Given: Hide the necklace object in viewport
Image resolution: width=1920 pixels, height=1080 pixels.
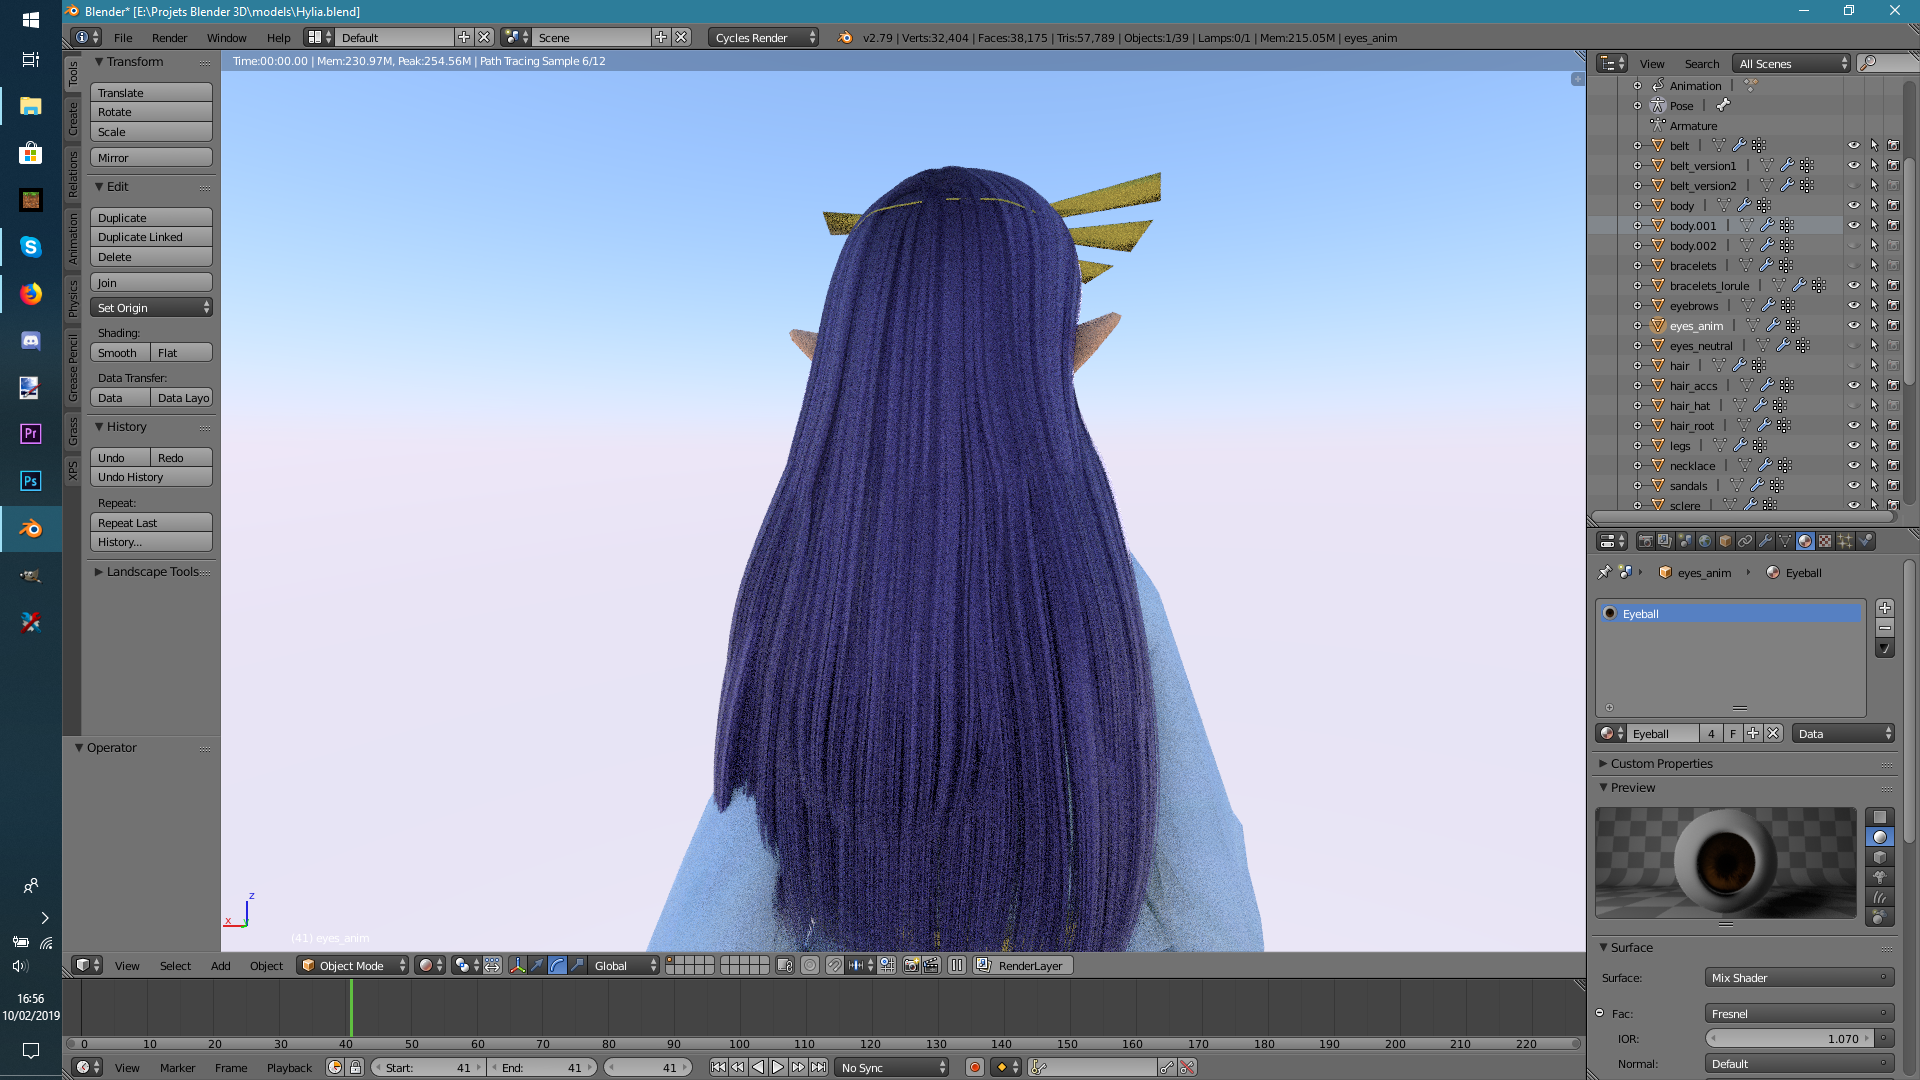Looking at the screenshot, I should 1853,466.
